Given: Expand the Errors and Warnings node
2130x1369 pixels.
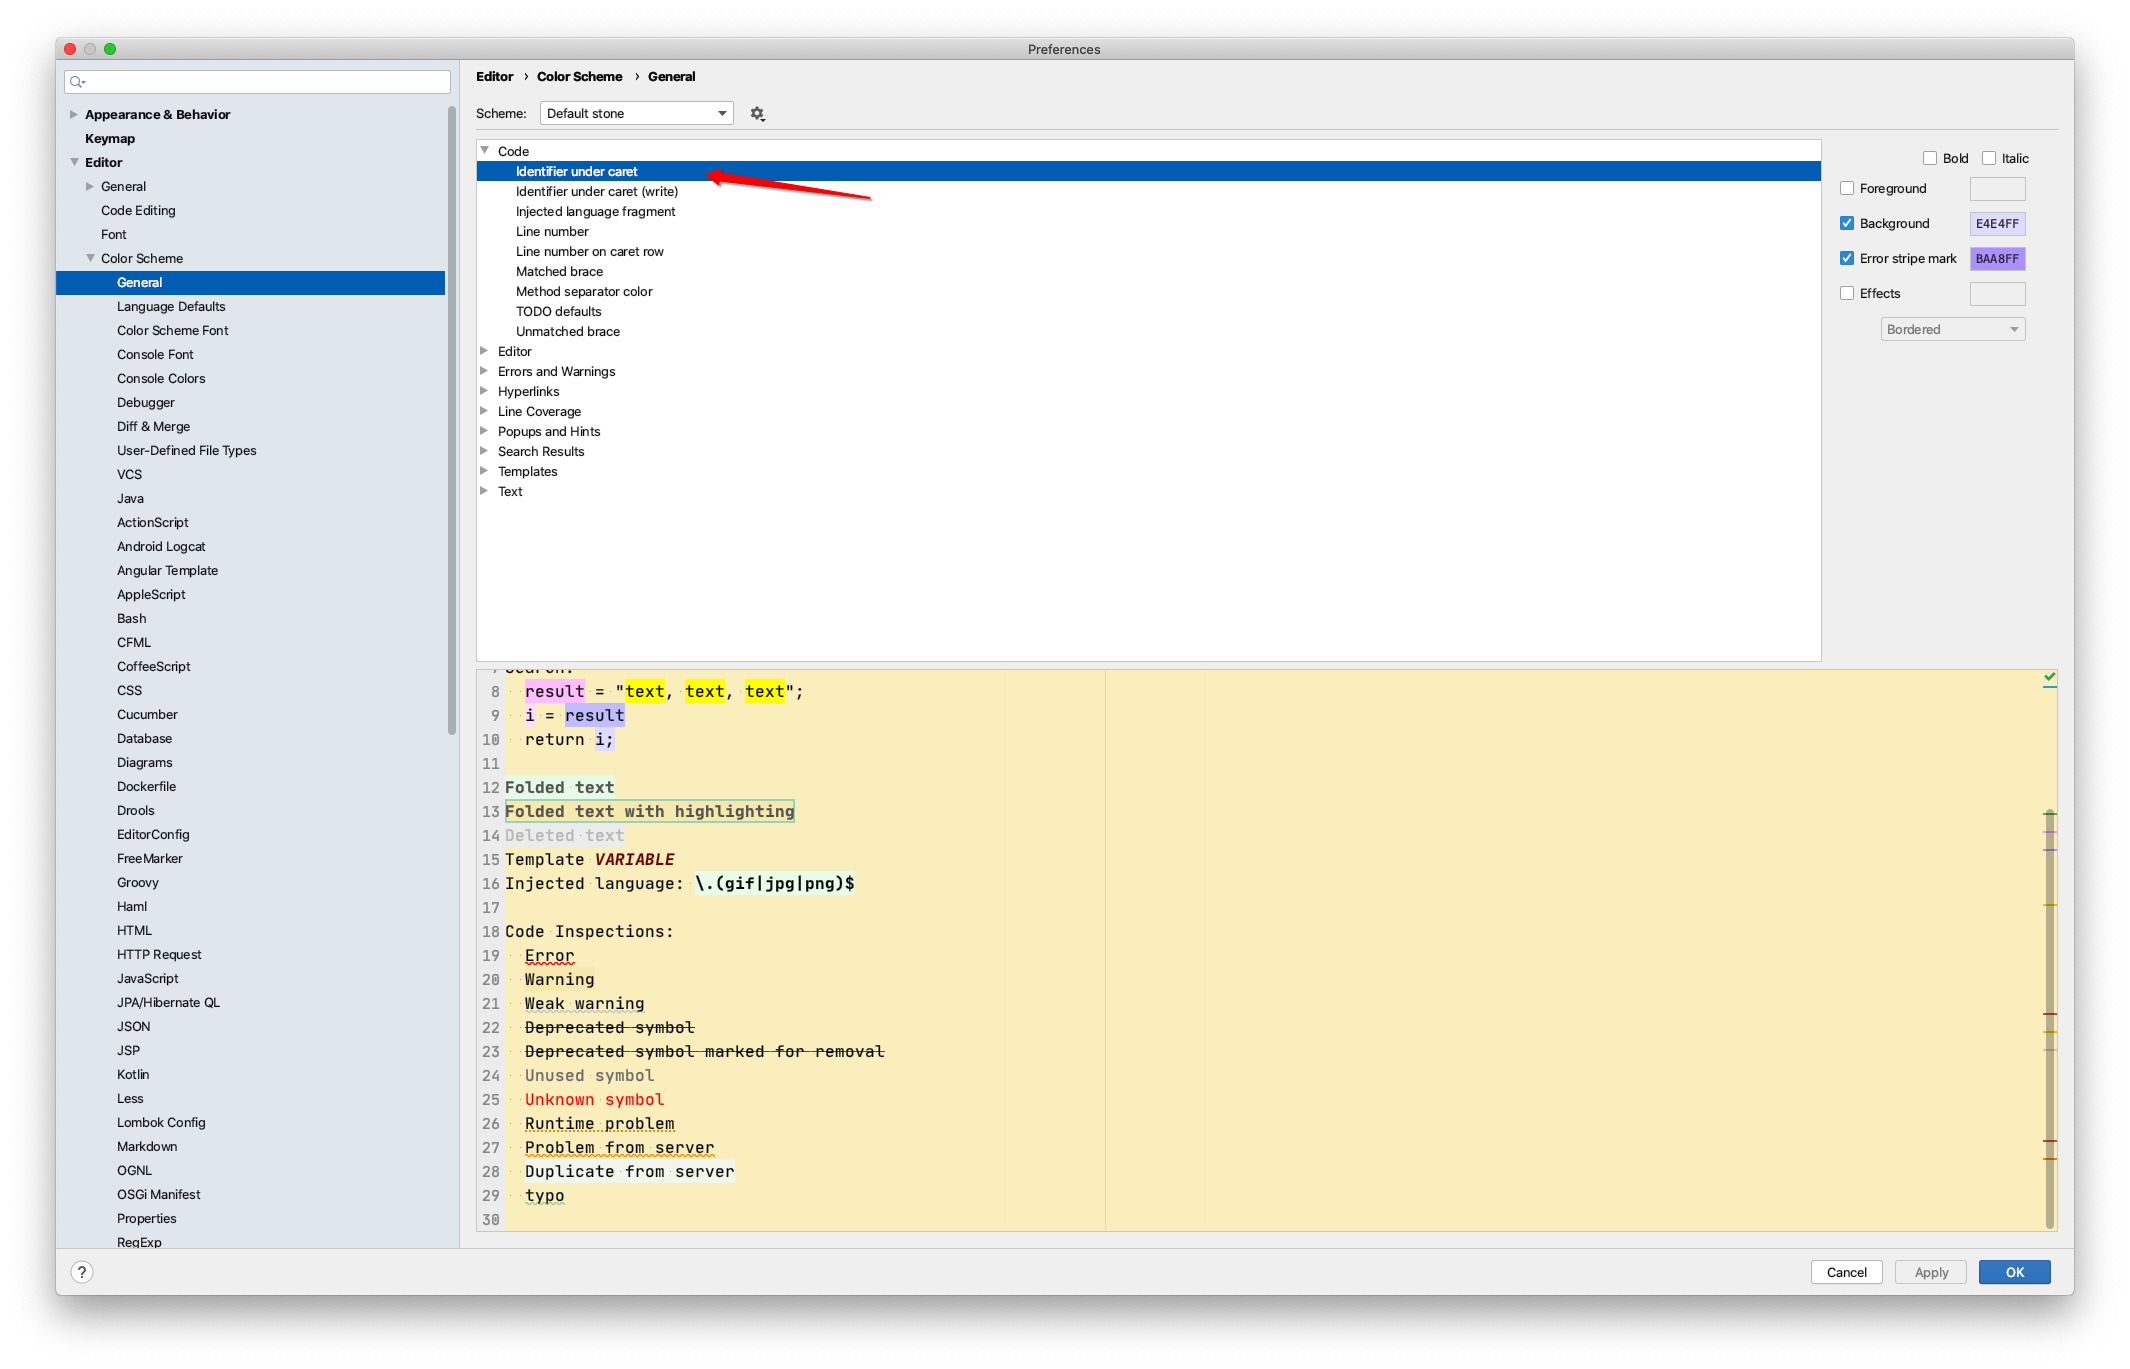Looking at the screenshot, I should 485,371.
